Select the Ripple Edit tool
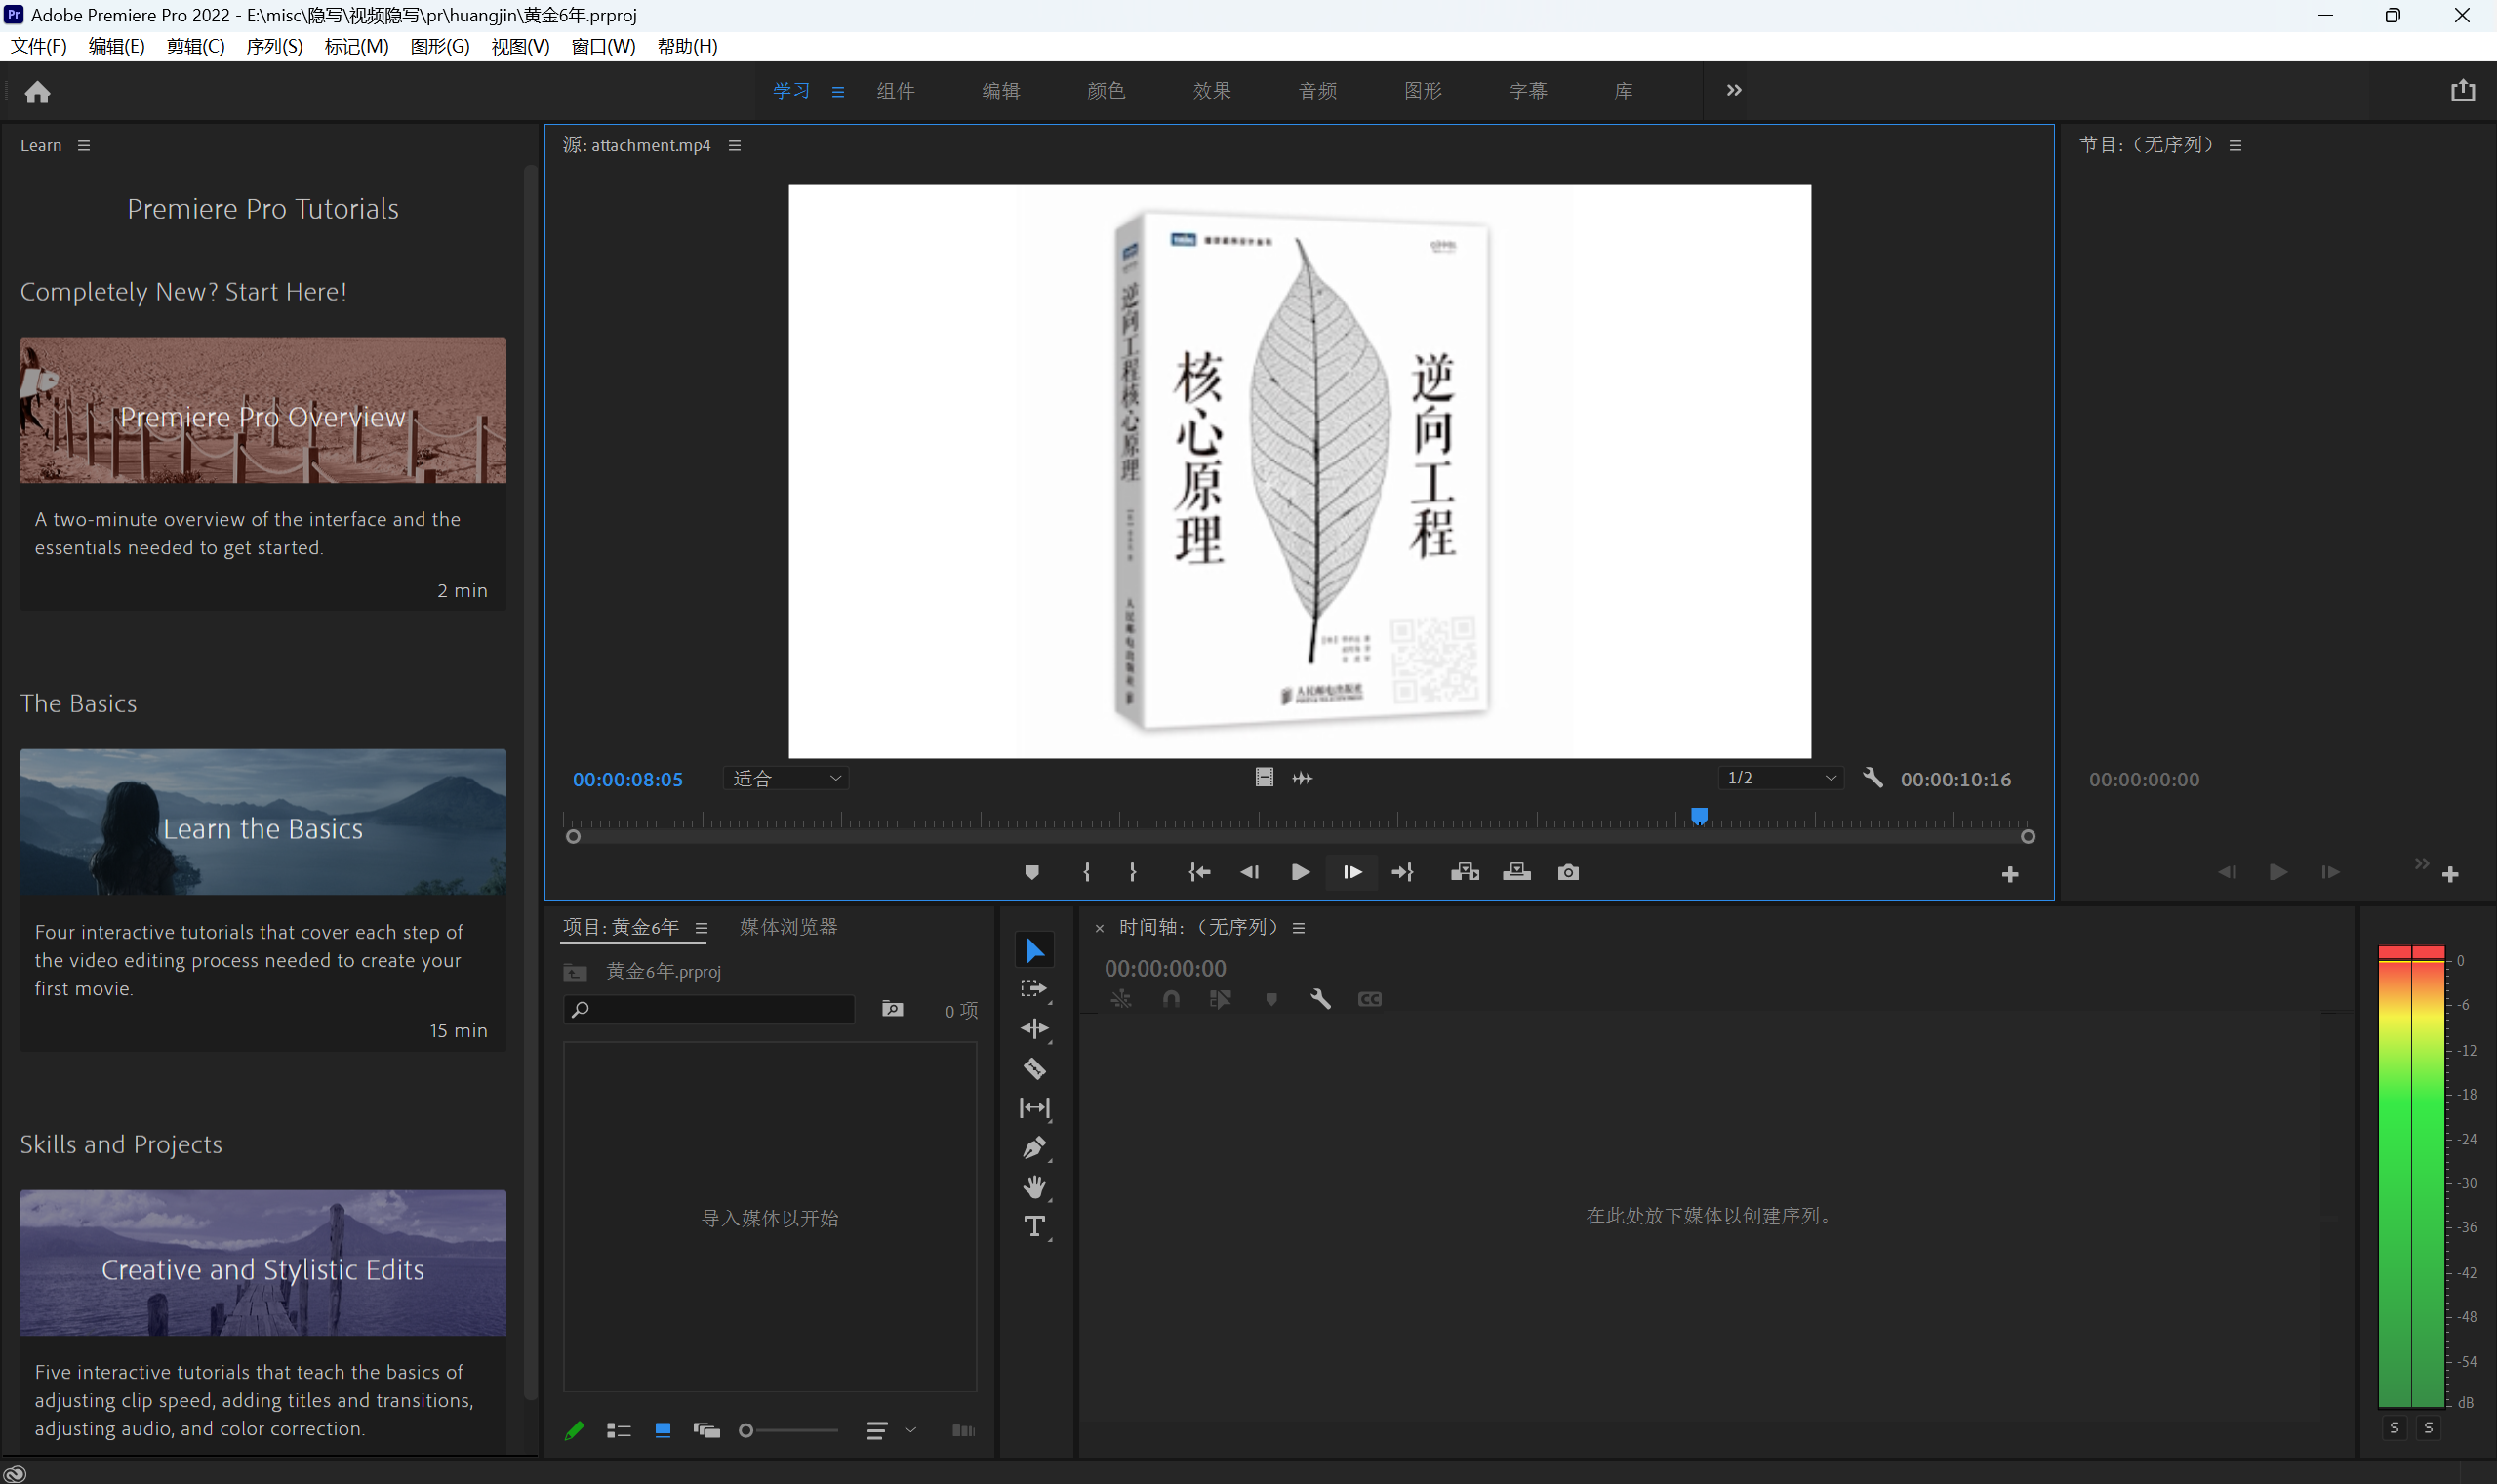 [1034, 1029]
